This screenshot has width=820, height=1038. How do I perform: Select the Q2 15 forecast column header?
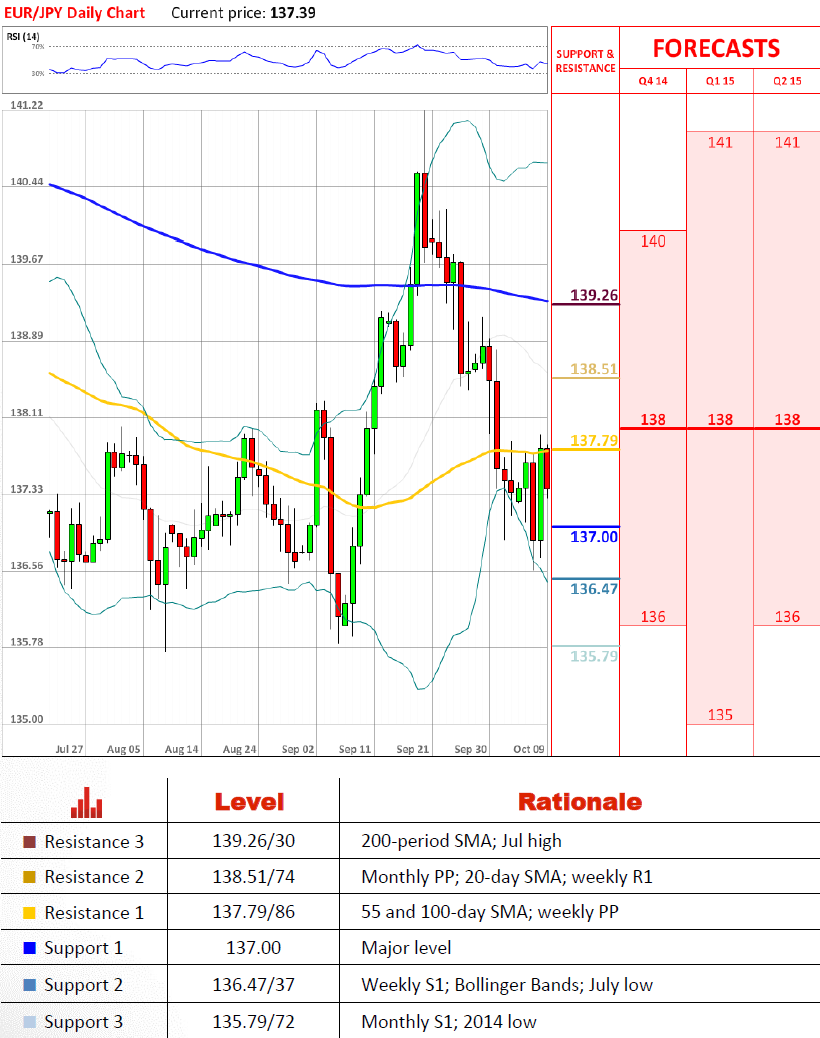(x=787, y=81)
